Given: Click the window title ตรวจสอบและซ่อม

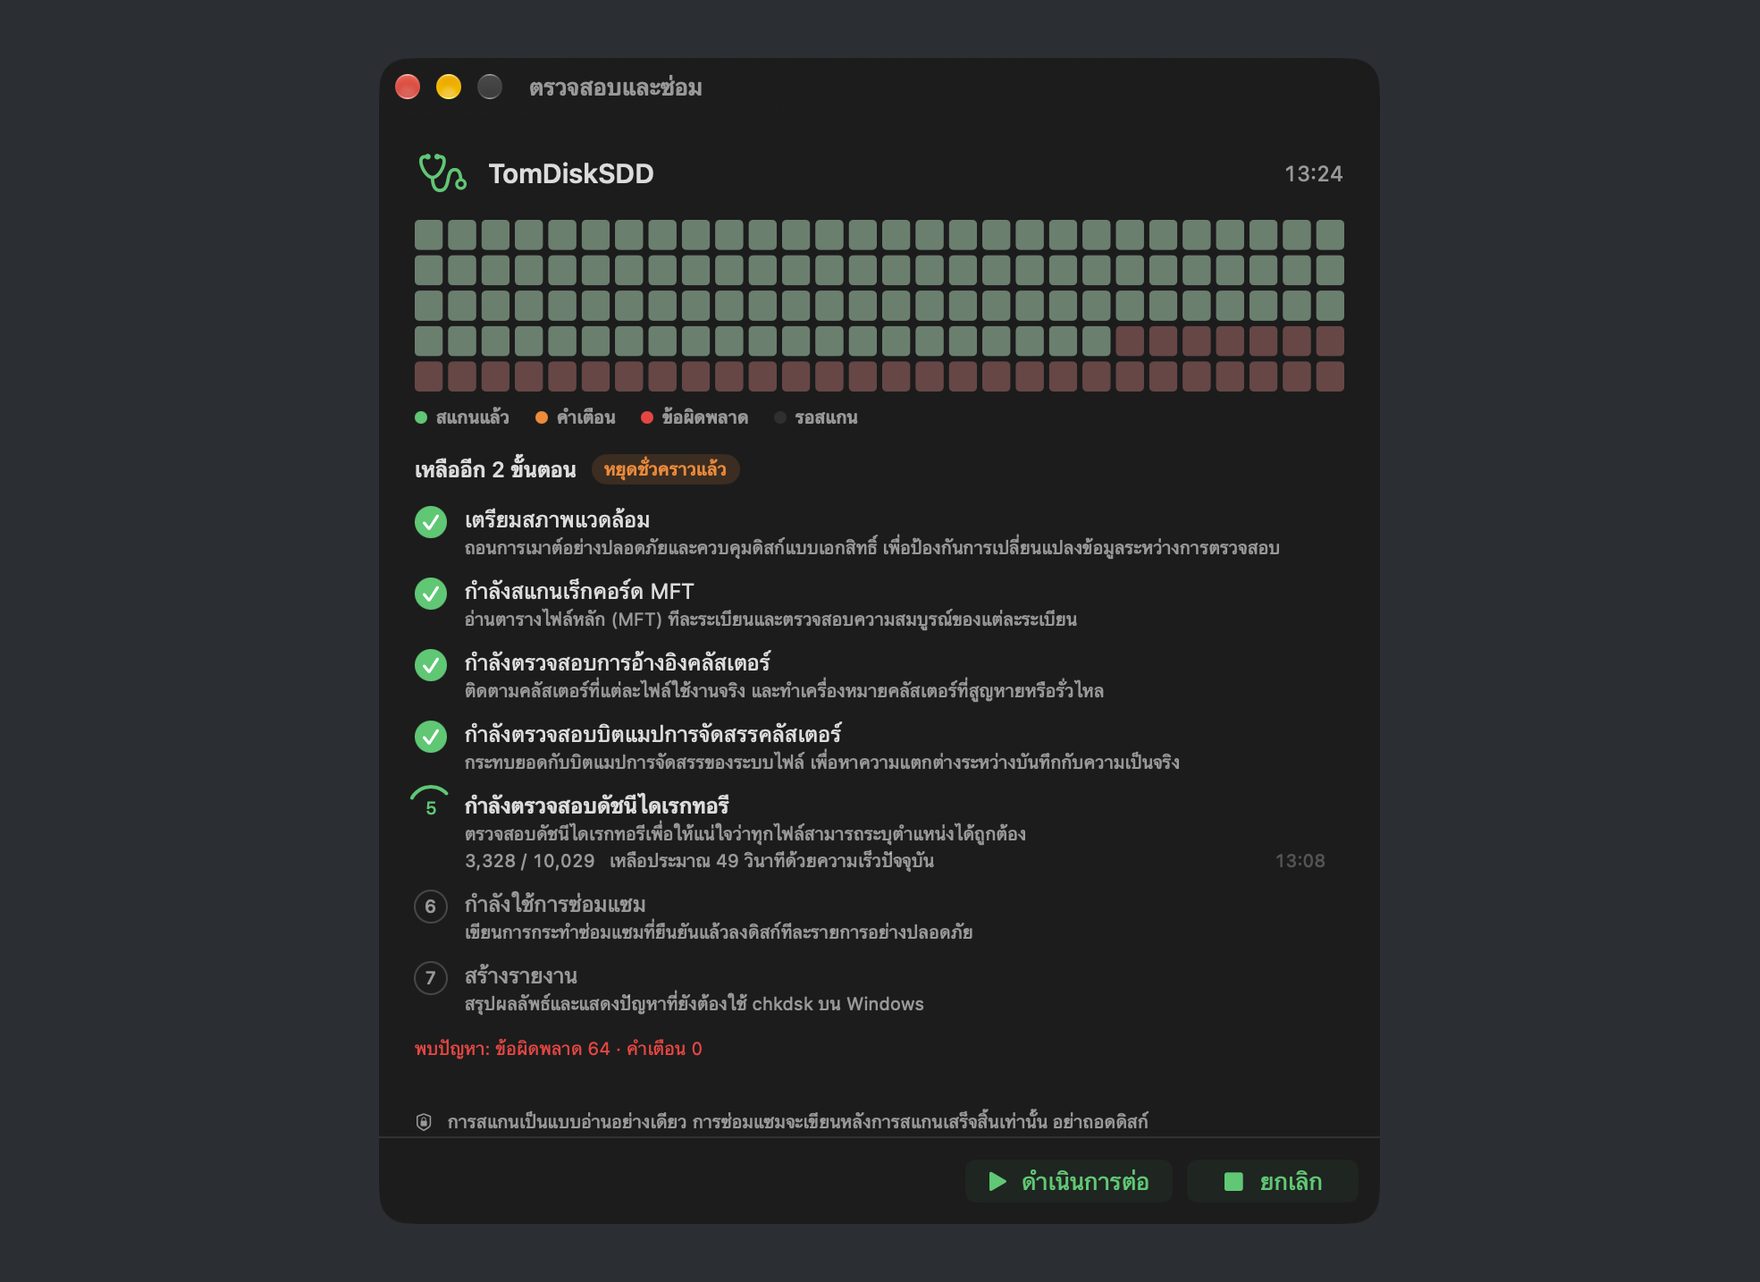Looking at the screenshot, I should (x=616, y=88).
